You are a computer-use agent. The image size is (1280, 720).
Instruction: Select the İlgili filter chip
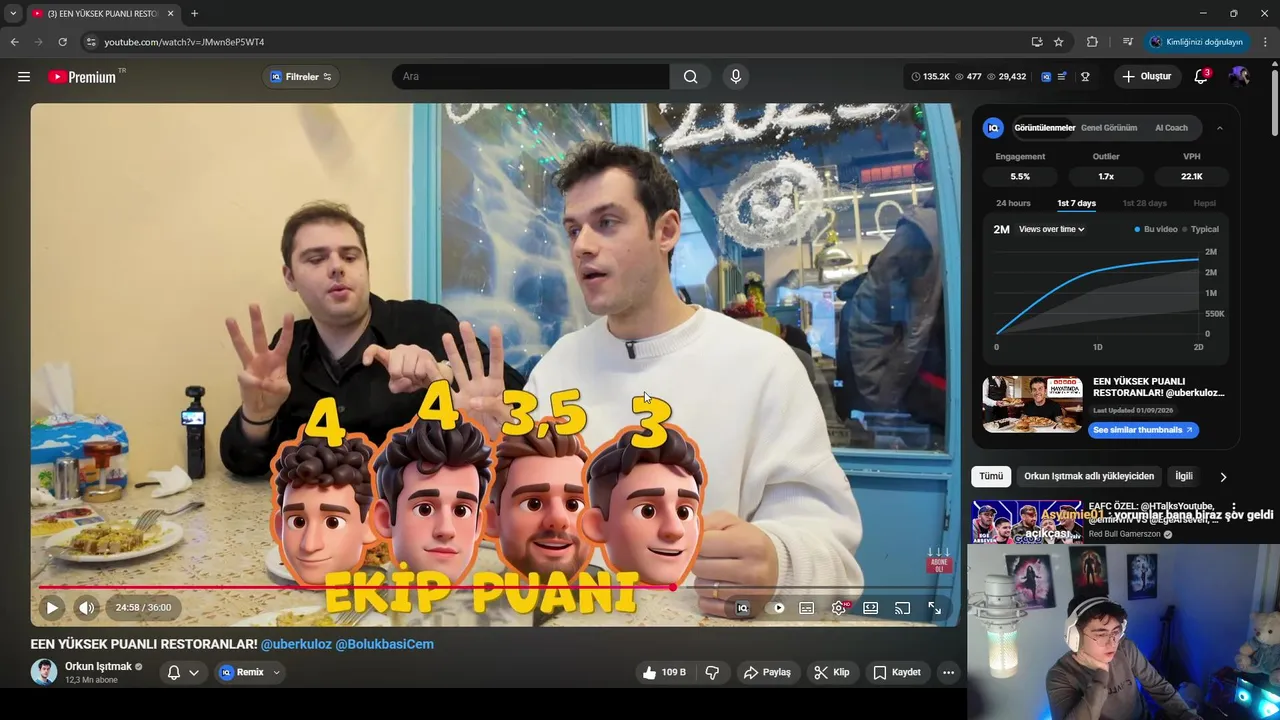[1184, 477]
